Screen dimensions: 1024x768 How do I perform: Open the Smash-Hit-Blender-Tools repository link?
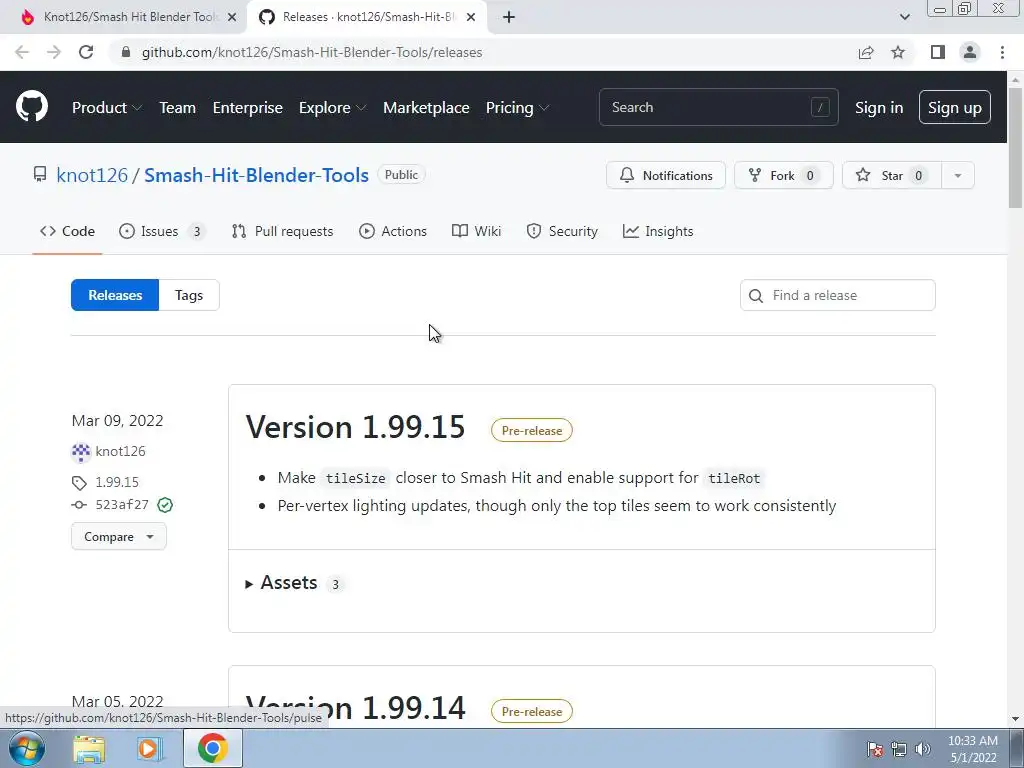click(x=257, y=175)
